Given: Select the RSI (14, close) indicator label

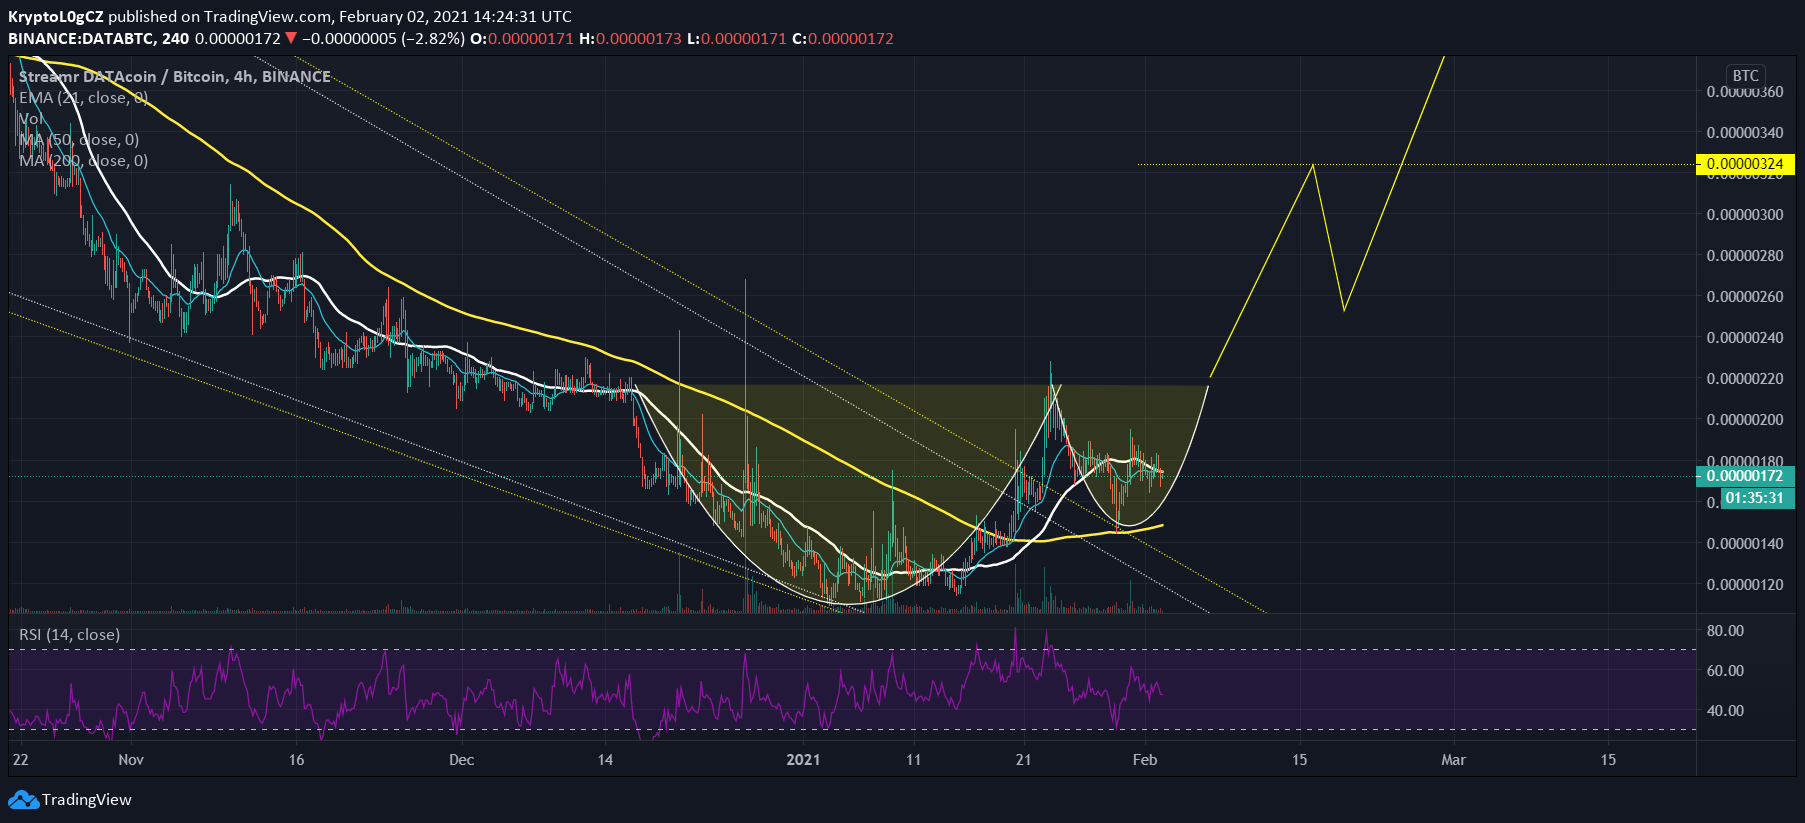Looking at the screenshot, I should 70,635.
